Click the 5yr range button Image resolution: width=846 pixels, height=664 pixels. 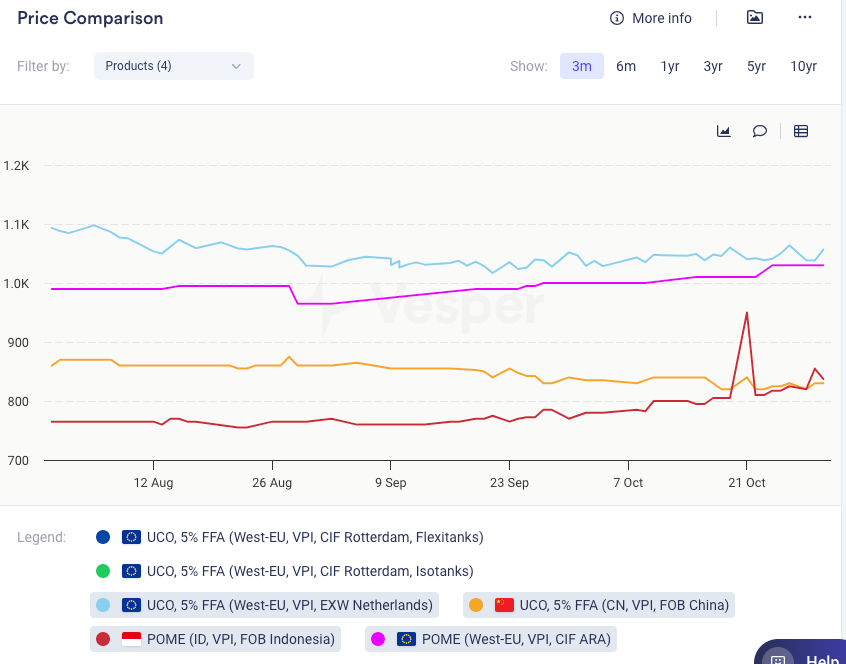(756, 66)
